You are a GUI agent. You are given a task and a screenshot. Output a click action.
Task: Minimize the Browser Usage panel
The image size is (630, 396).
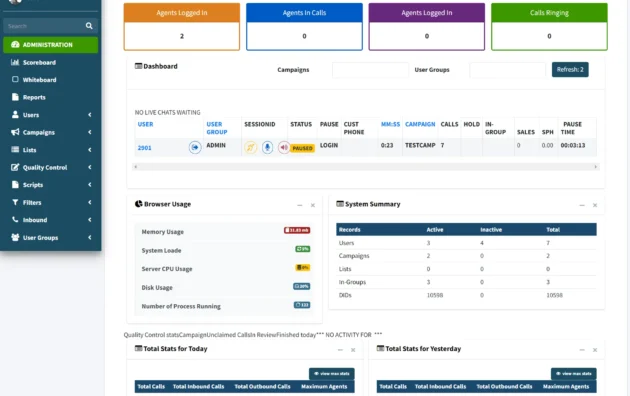pyautogui.click(x=300, y=205)
